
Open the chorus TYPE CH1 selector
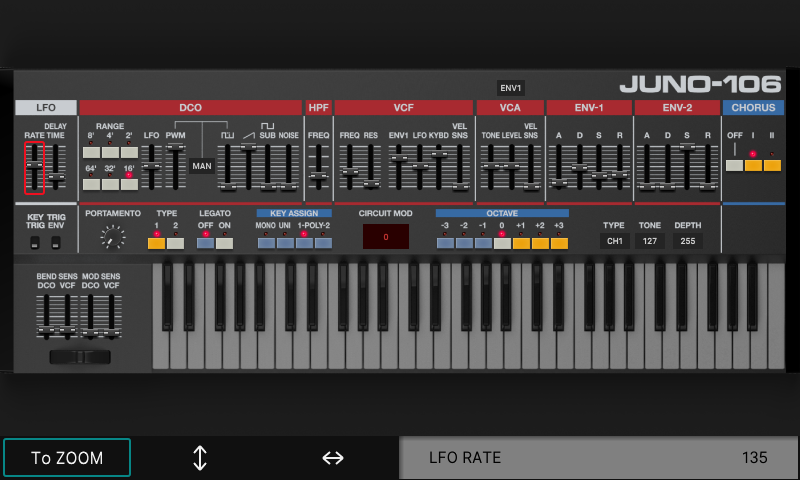tap(614, 241)
